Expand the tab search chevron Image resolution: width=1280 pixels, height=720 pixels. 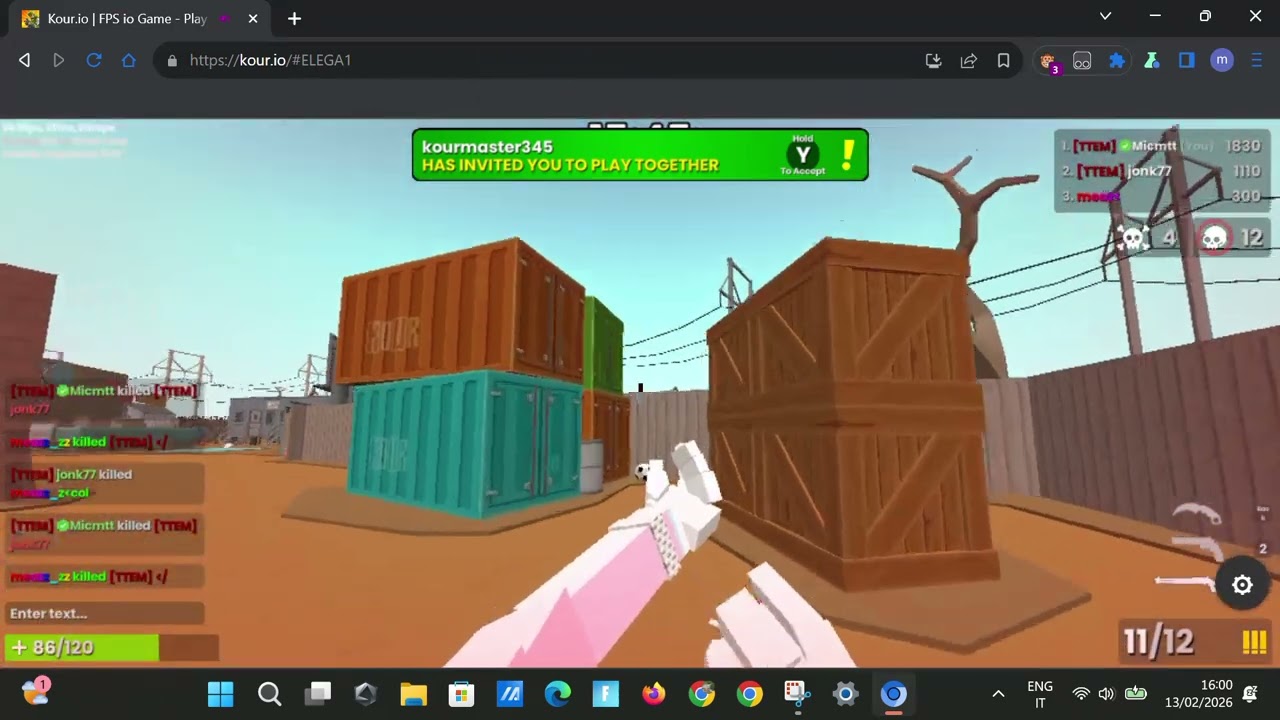[x=1105, y=16]
